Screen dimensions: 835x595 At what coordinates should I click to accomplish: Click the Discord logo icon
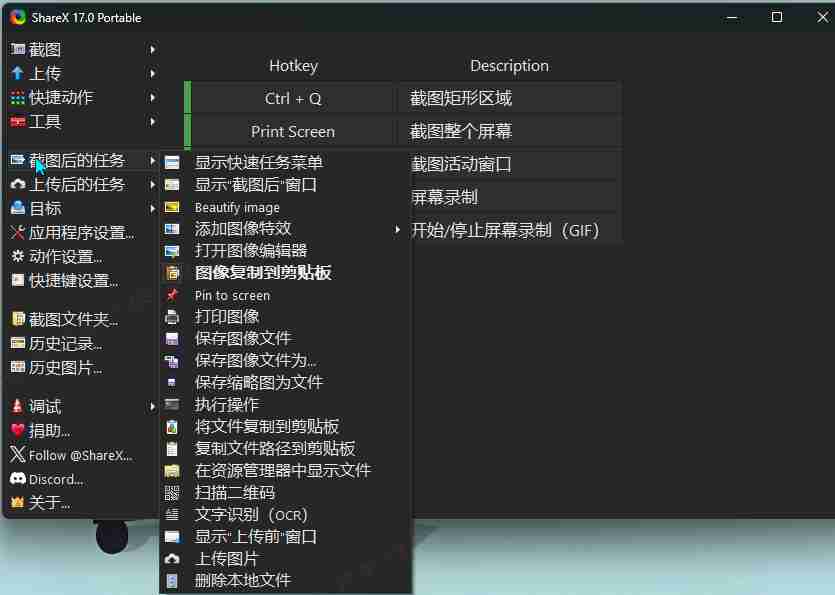[17, 479]
